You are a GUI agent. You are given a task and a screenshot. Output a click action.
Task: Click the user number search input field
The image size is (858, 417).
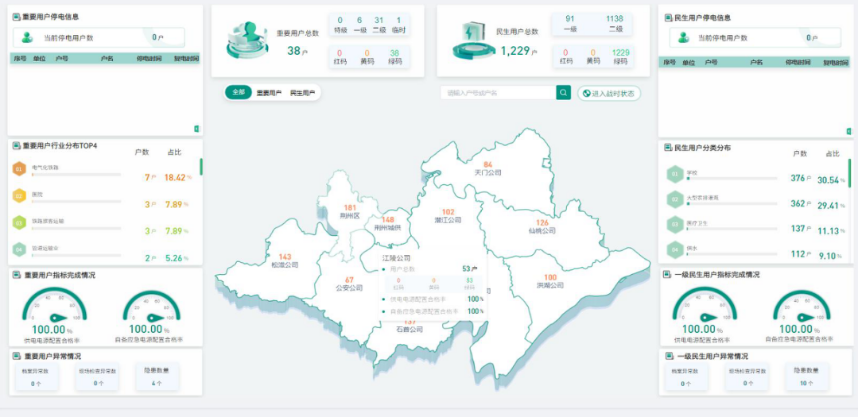click(x=498, y=93)
